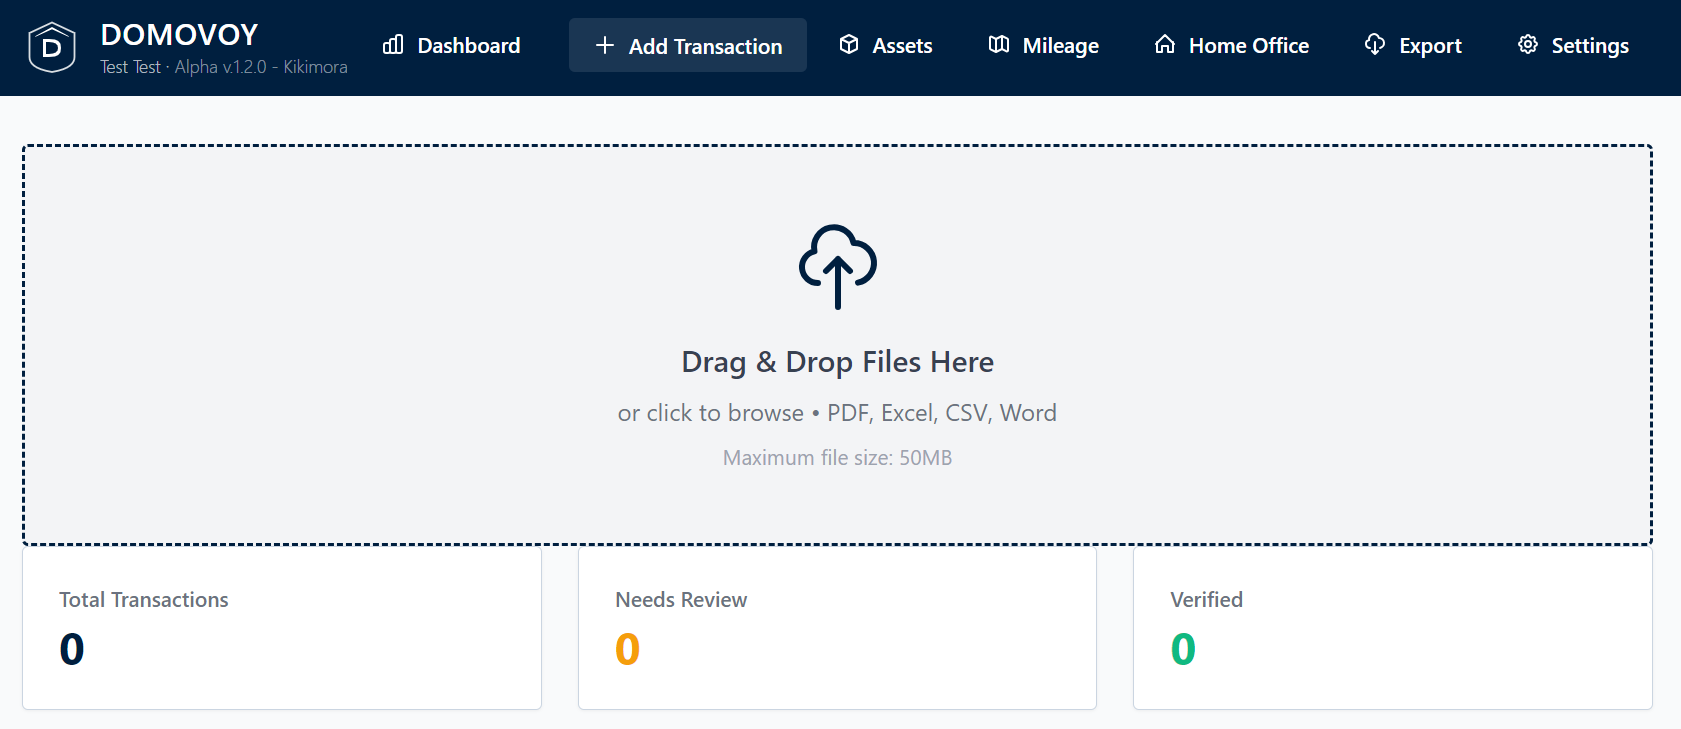Screen dimensions: 1681x729
Task: Click the Total Transactions count 0
Action: click(x=72, y=649)
